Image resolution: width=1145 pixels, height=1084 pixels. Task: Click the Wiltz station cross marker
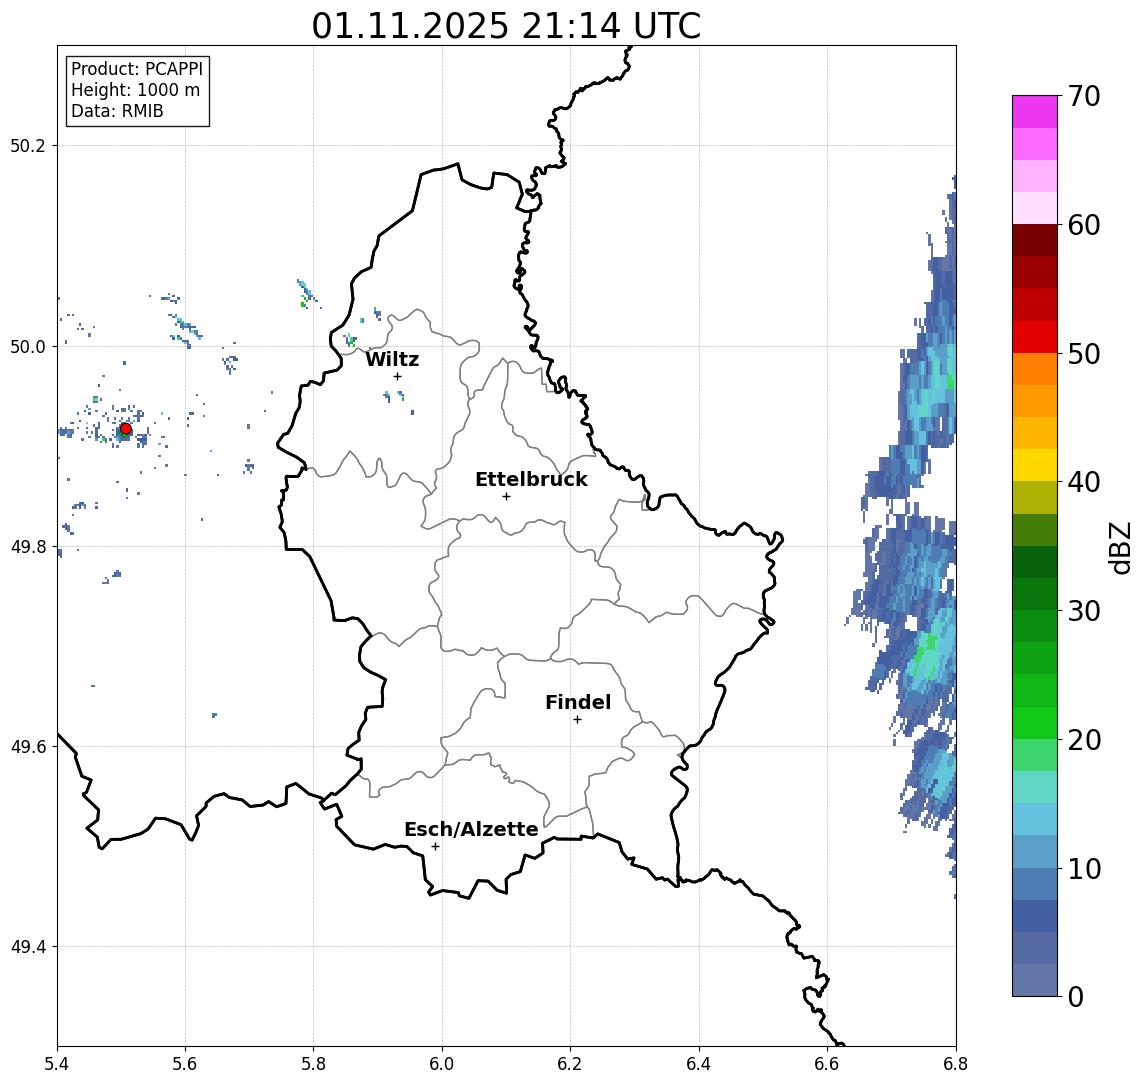[x=397, y=376]
